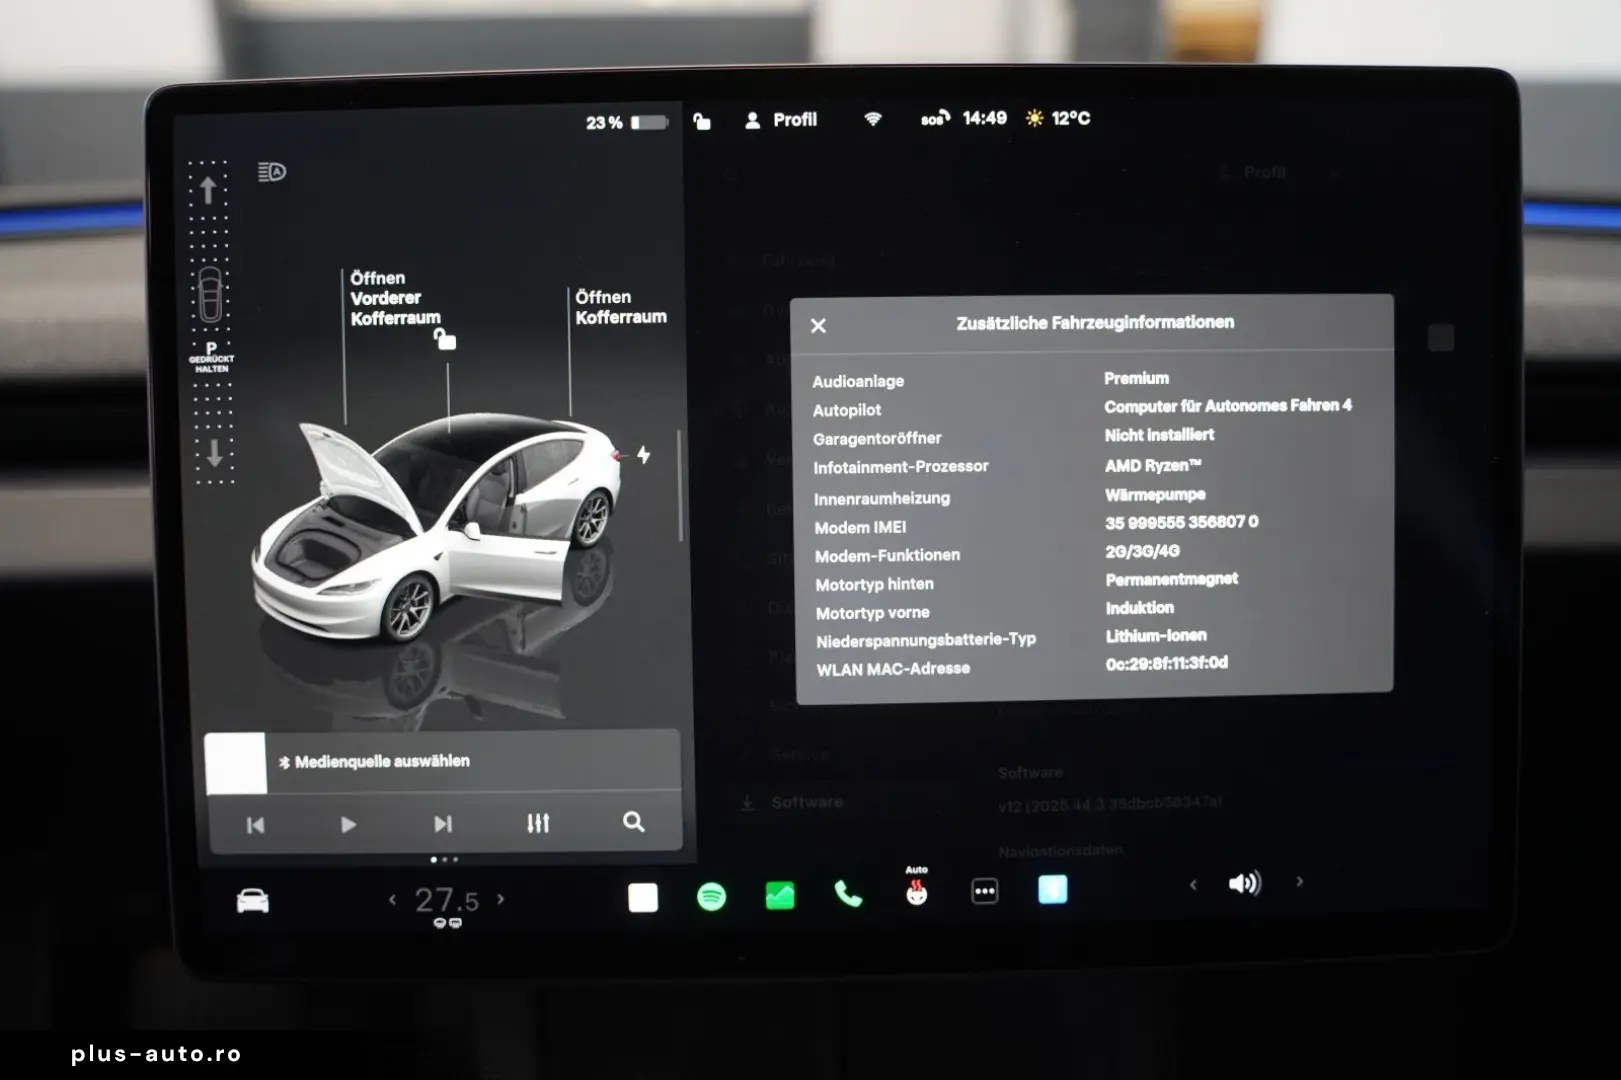
Task: Open the Wi-Fi status icon
Action: (x=872, y=119)
